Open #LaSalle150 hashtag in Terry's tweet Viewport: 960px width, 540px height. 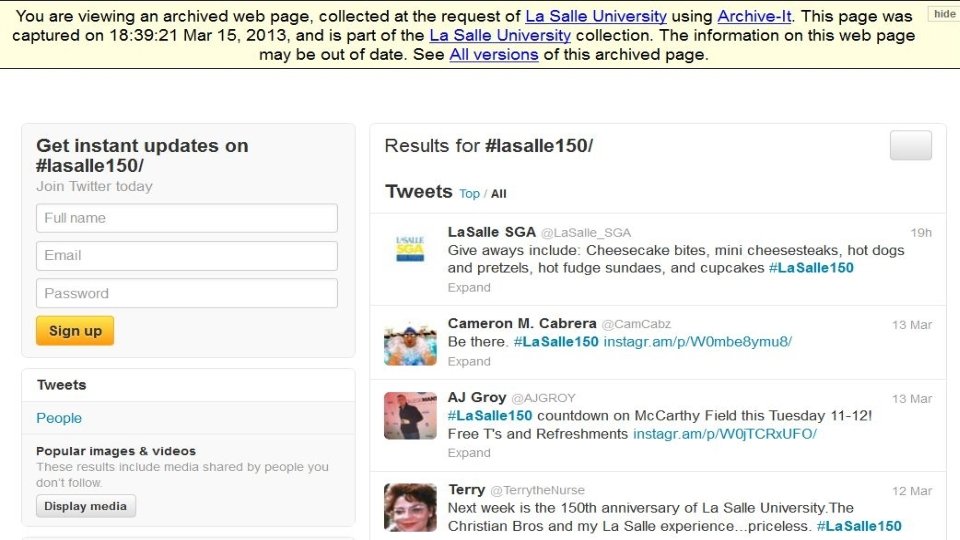coord(859,526)
